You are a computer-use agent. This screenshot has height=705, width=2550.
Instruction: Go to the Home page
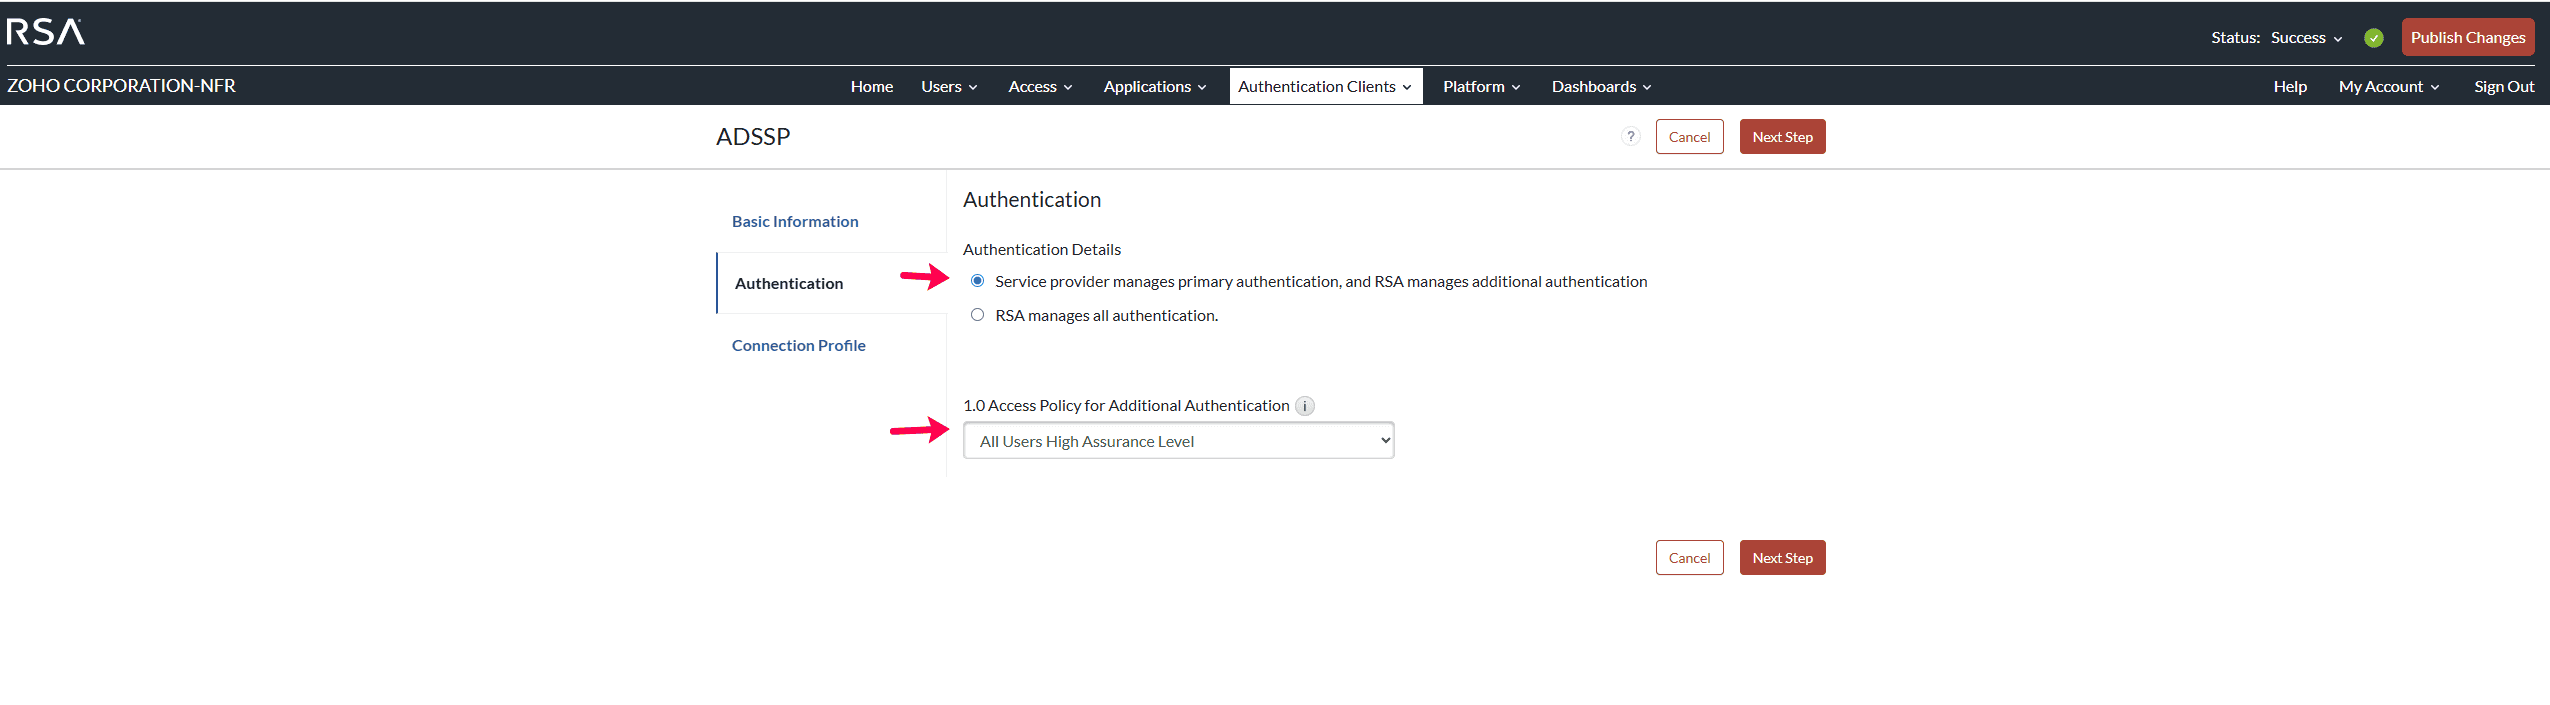[871, 87]
